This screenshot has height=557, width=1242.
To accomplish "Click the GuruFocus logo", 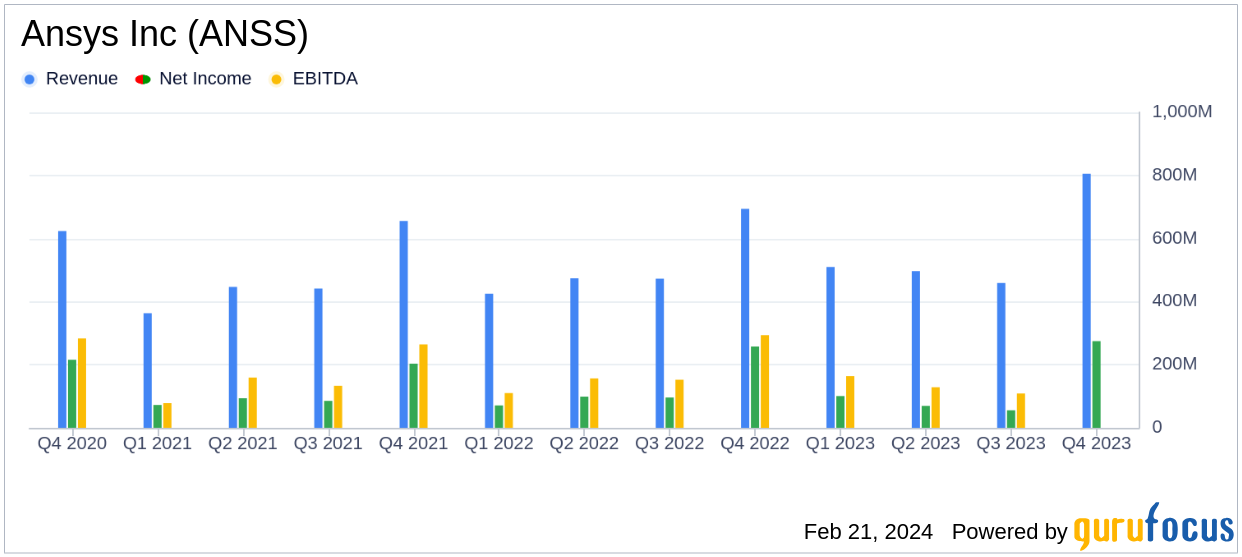I will tap(1153, 527).
